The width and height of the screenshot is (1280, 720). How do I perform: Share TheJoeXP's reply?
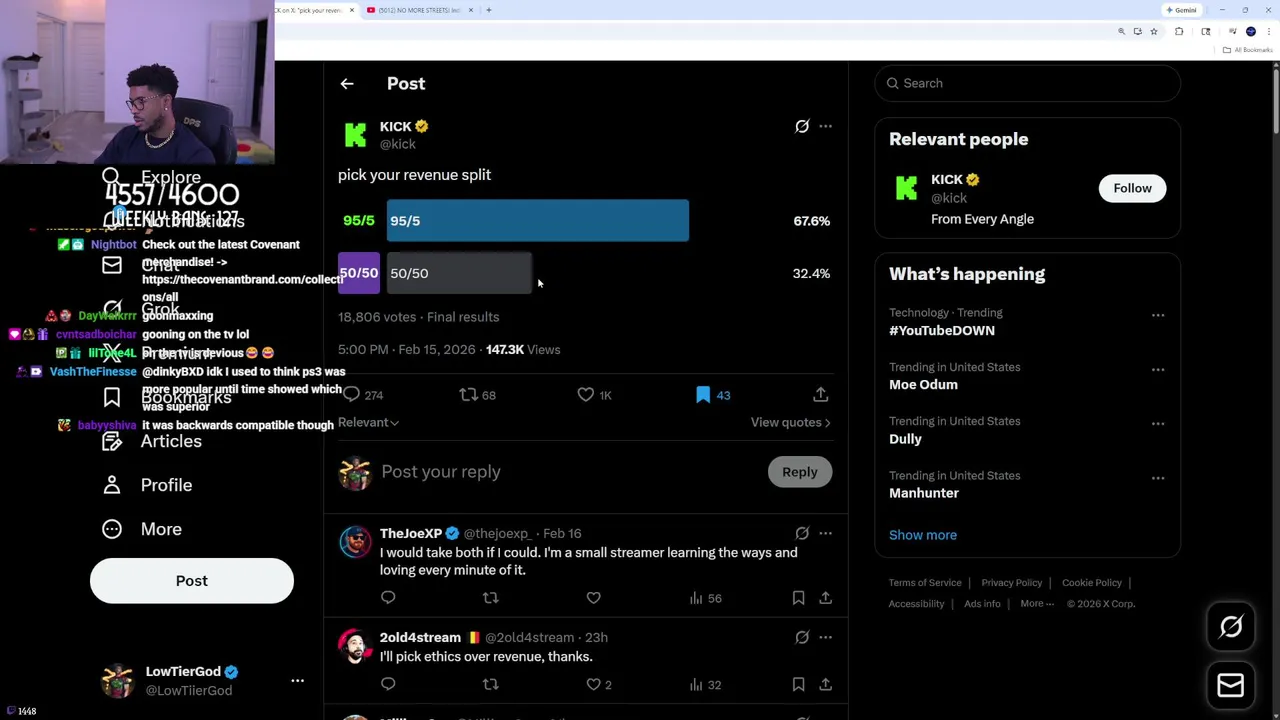click(x=825, y=598)
